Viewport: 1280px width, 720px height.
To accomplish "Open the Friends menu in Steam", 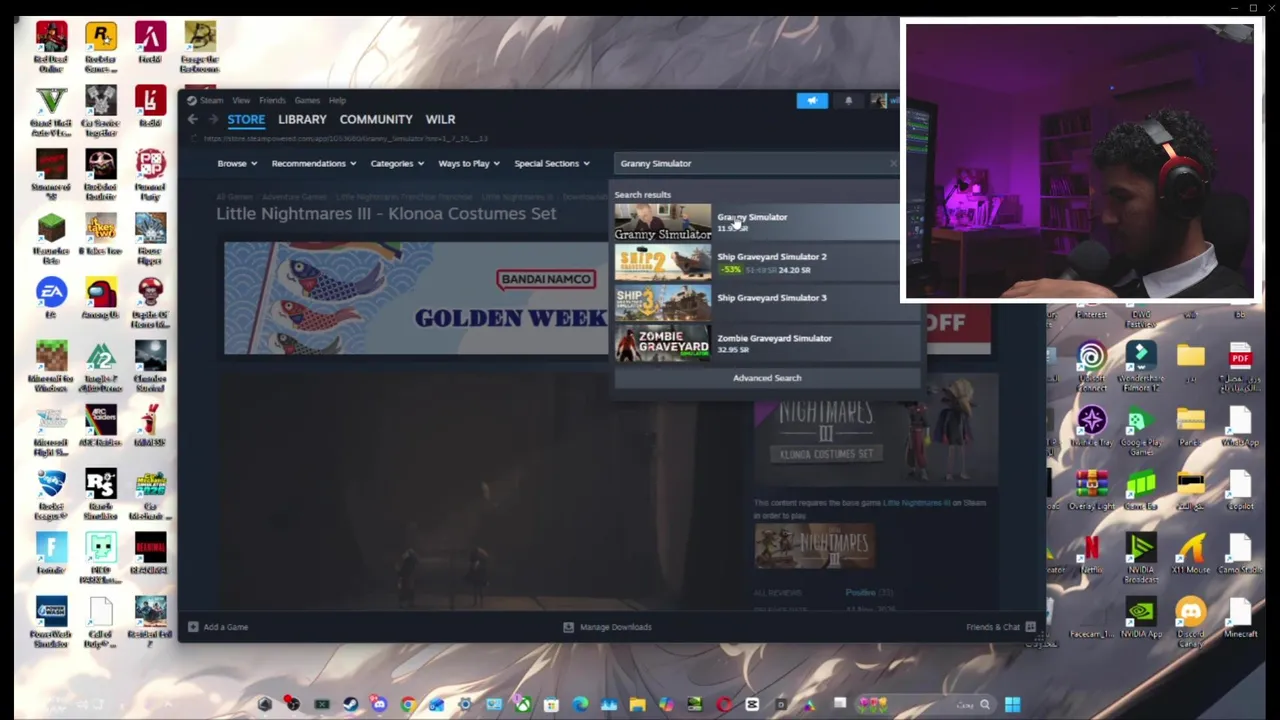I will pyautogui.click(x=272, y=100).
